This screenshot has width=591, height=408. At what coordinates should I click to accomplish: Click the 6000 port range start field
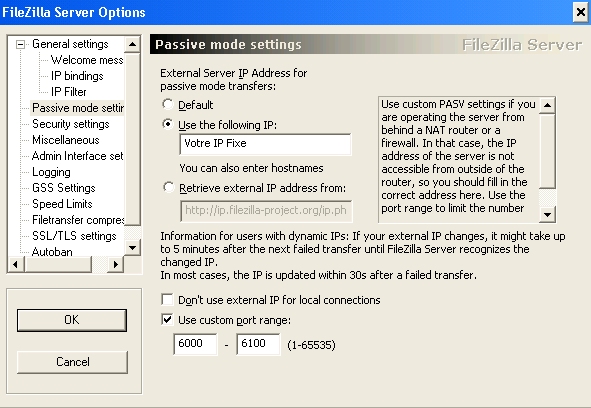click(195, 344)
